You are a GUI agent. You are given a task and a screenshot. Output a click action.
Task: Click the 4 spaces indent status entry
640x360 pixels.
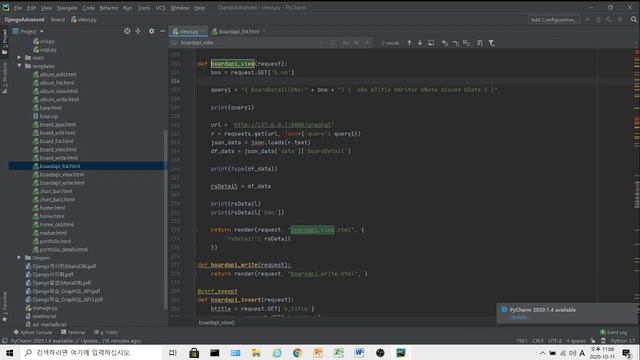[576, 340]
